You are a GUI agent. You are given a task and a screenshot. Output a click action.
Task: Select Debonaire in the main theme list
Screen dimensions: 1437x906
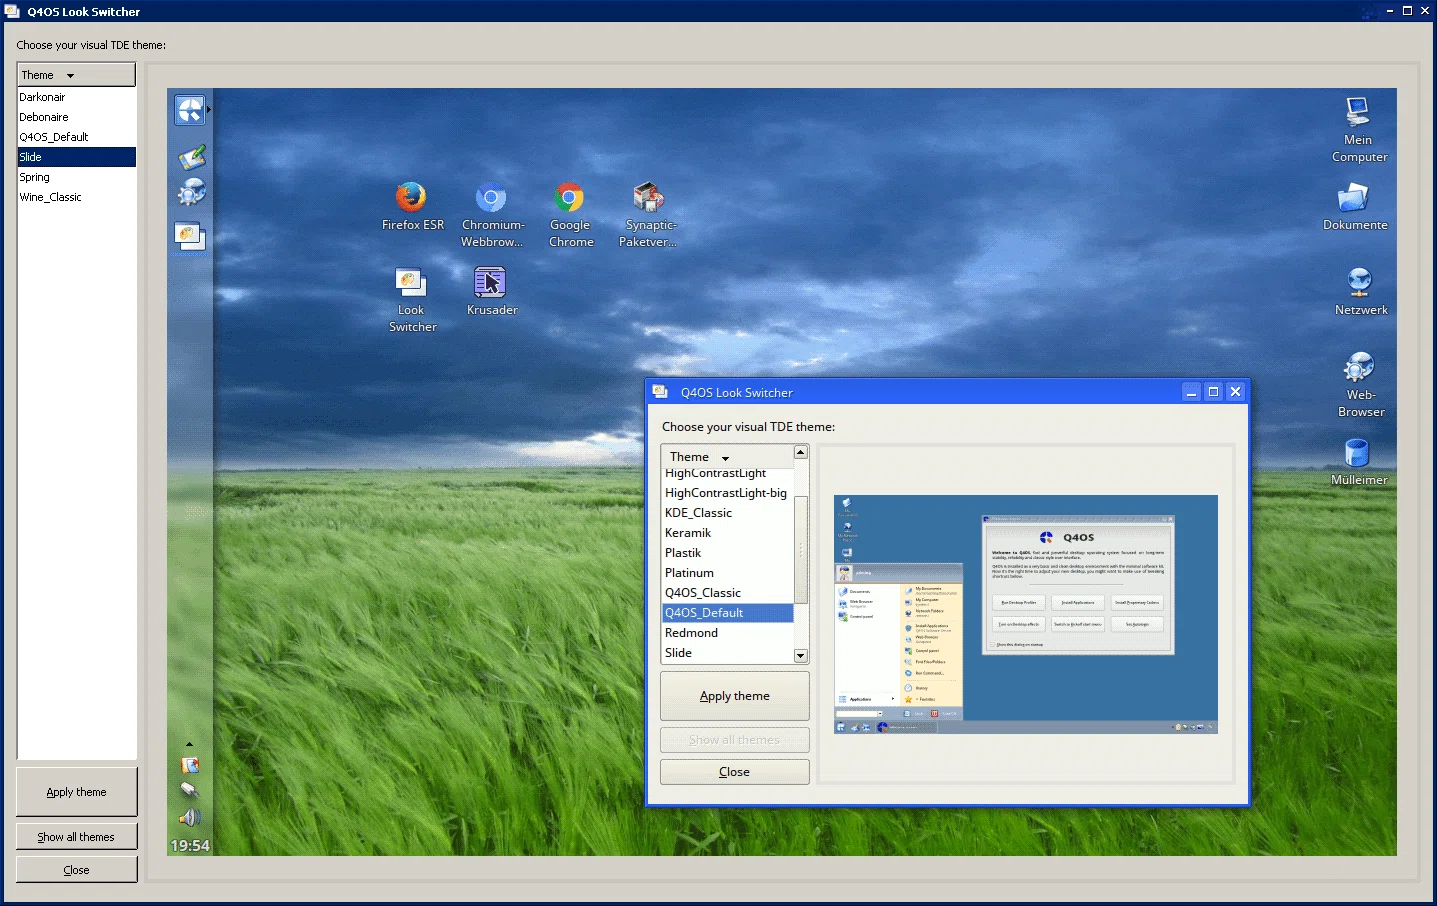76,117
